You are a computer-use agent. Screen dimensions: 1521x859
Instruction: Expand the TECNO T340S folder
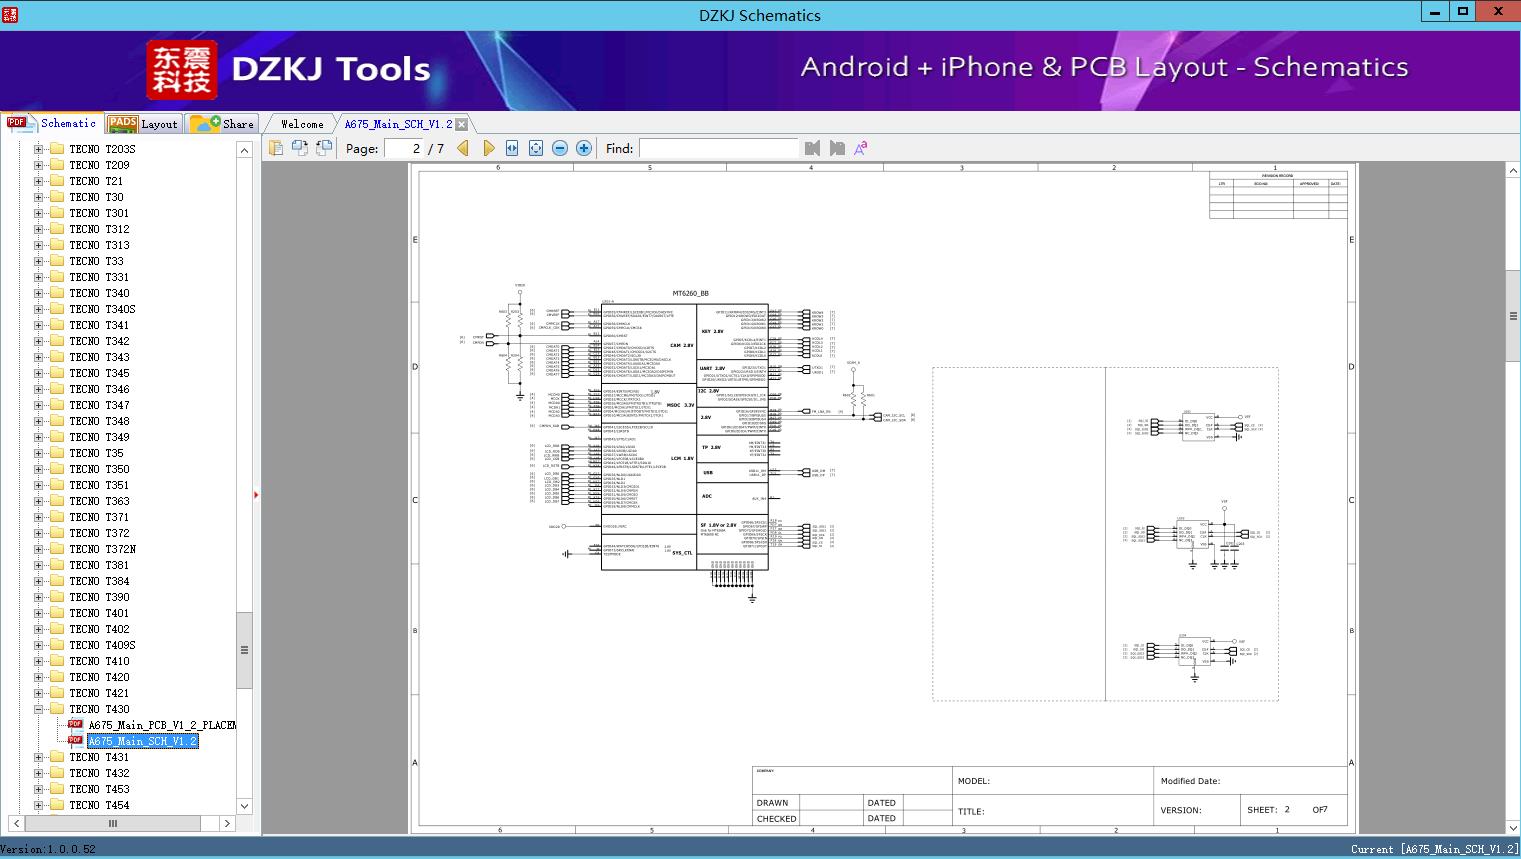pyautogui.click(x=38, y=309)
